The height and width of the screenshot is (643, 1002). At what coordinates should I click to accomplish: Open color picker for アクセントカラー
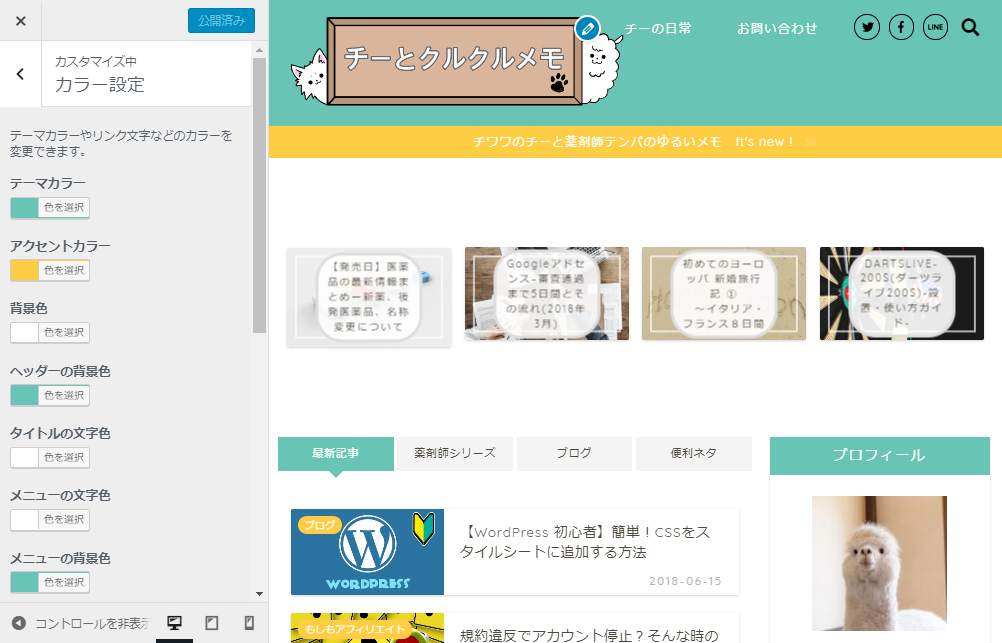tap(50, 270)
